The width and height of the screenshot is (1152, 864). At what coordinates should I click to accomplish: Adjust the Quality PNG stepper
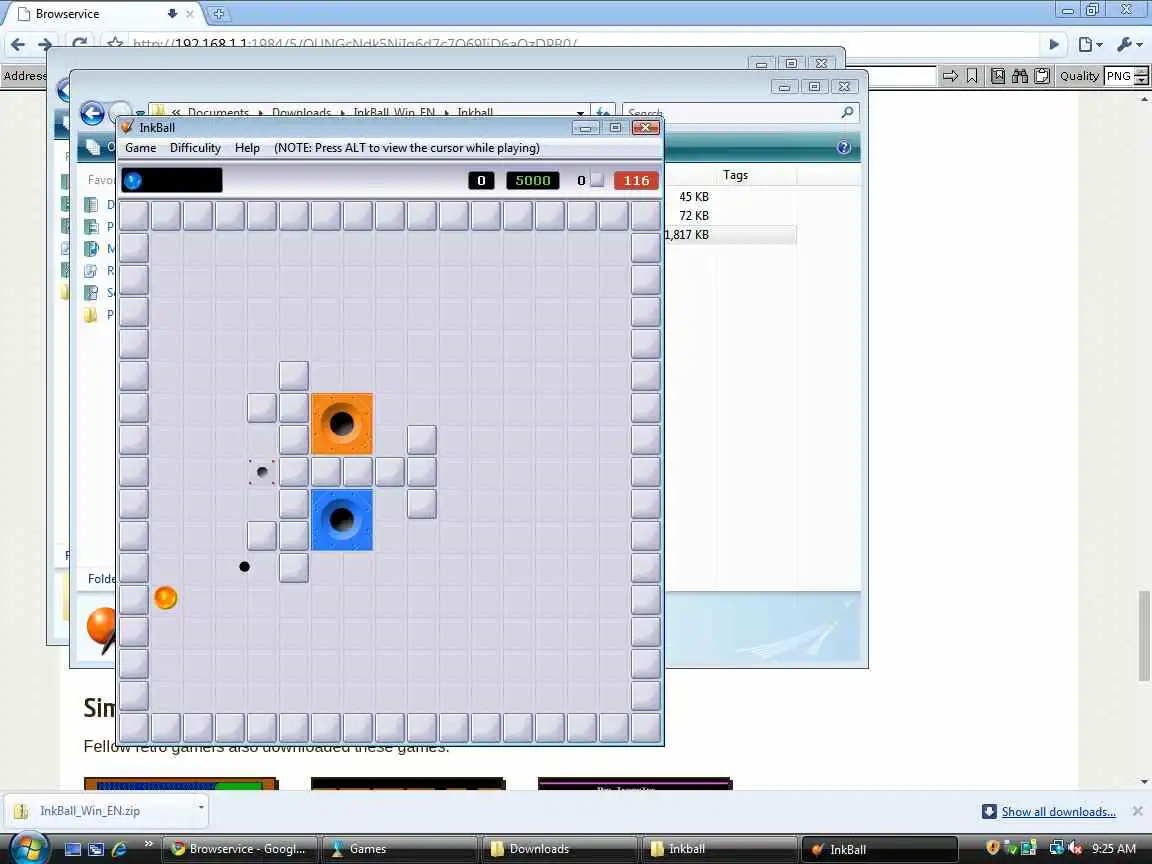[x=1141, y=76]
